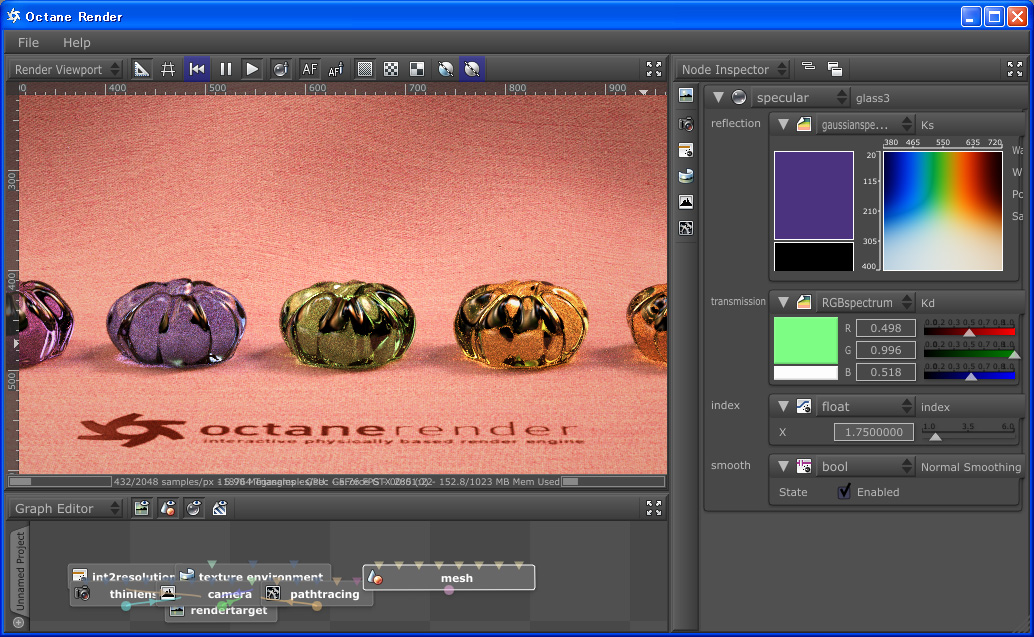Click the histogram imager icon in inspector sidebar

(686, 202)
